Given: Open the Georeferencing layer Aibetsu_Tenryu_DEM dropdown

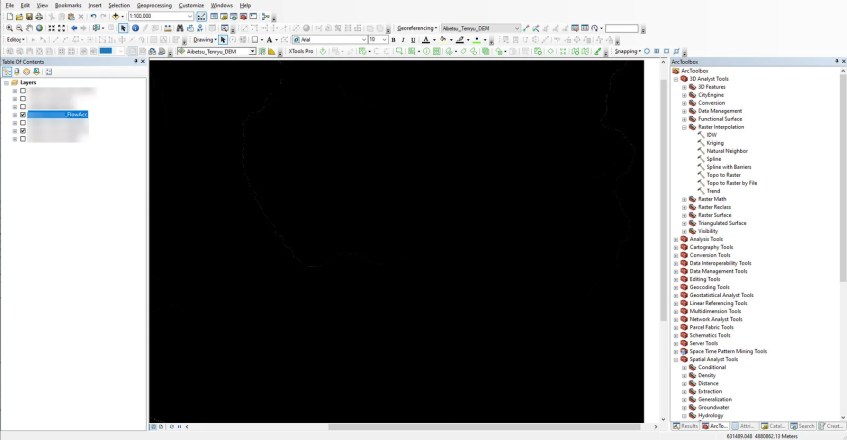Looking at the screenshot, I should tap(517, 28).
